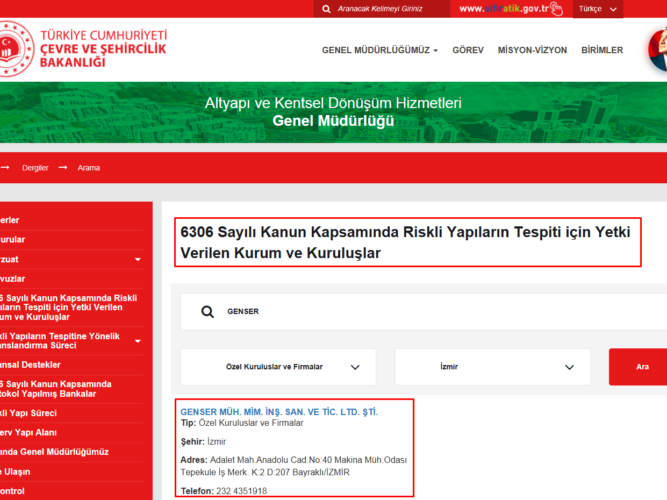Open the Misyon-Vizyon menu item
667x500 pixels.
pyautogui.click(x=532, y=50)
